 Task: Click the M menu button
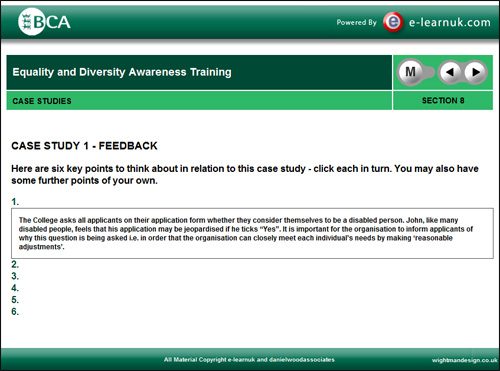point(411,72)
